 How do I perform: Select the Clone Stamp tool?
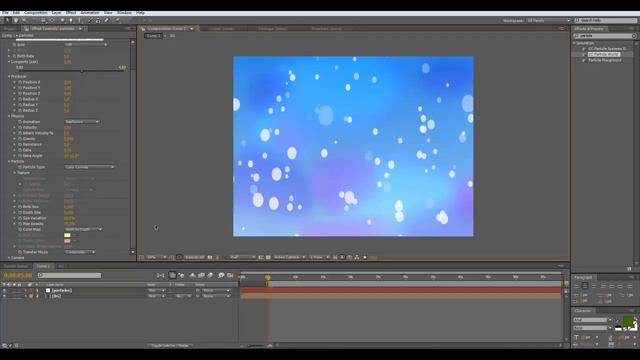point(98,20)
